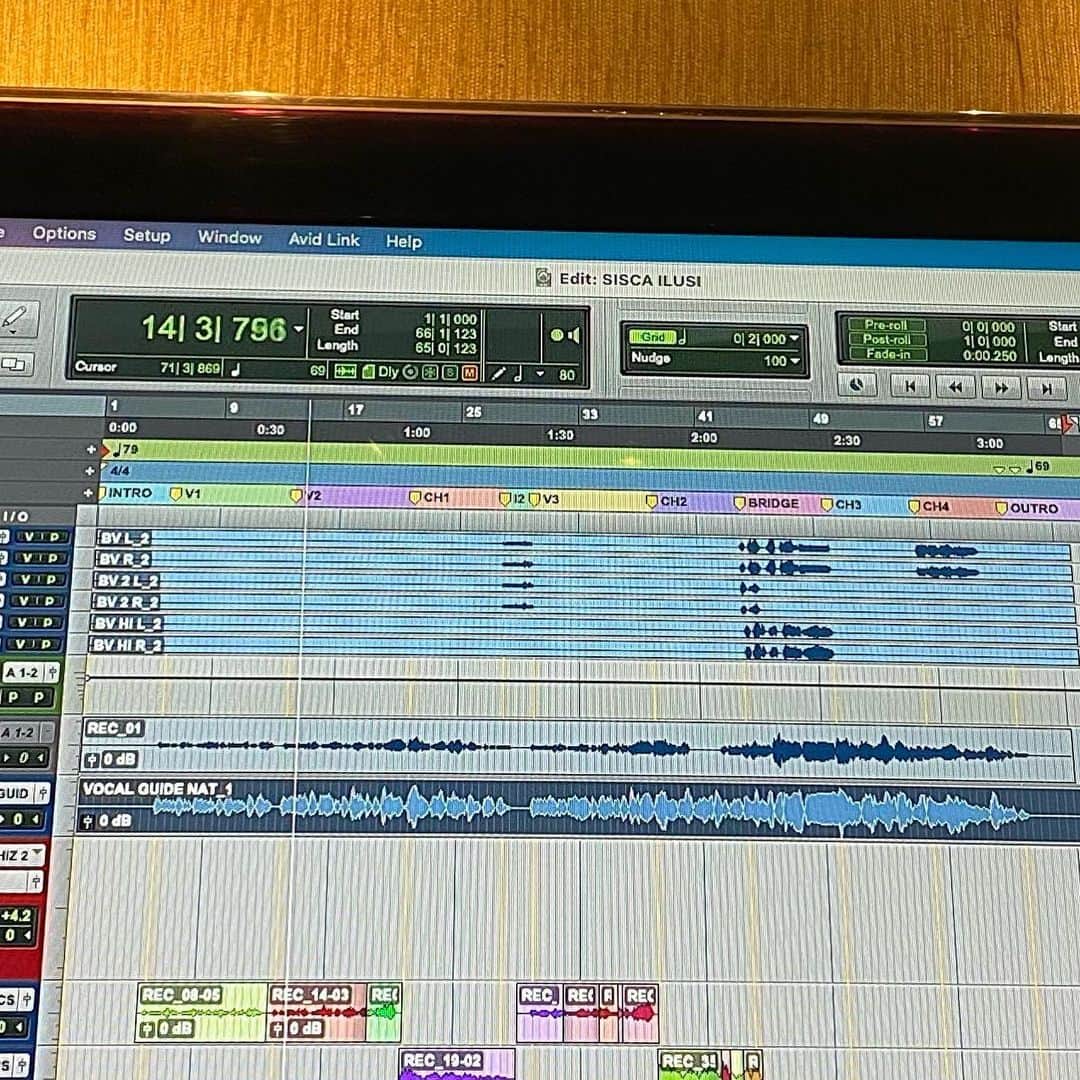Click the Go to End transport button
This screenshot has height=1080, width=1080.
click(1046, 389)
